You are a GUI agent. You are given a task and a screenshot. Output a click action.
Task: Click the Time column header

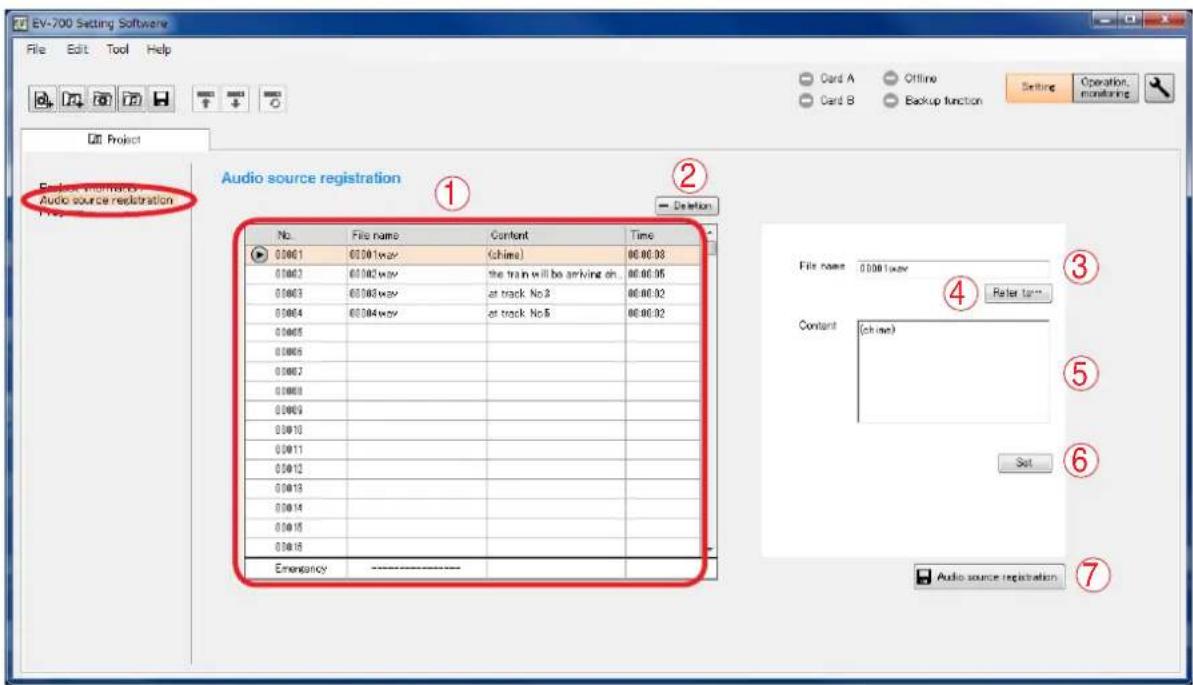pyautogui.click(x=663, y=235)
